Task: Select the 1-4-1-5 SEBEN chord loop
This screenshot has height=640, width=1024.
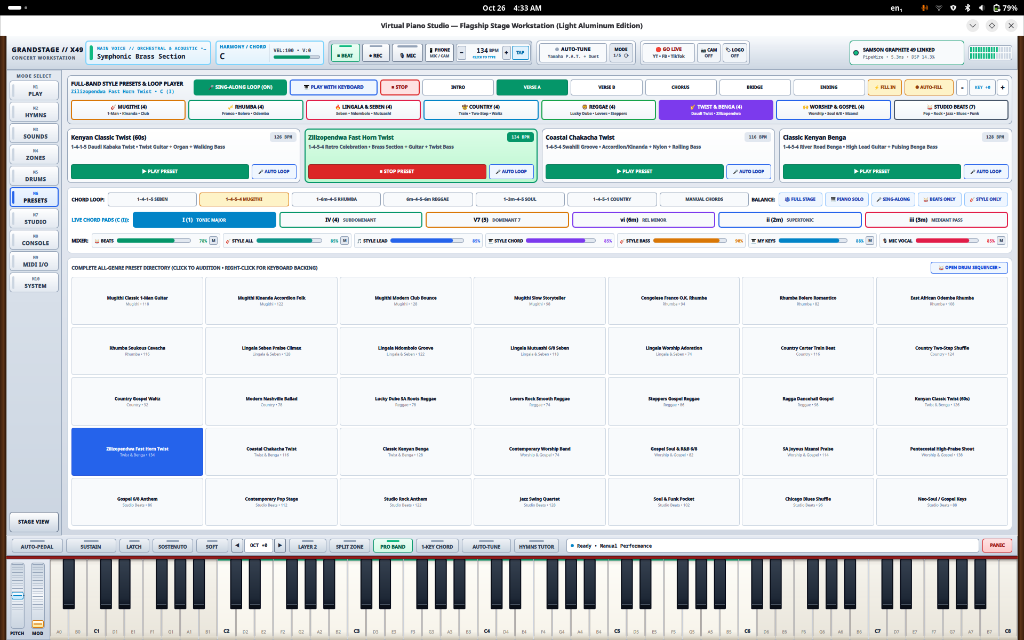Action: coord(152,199)
